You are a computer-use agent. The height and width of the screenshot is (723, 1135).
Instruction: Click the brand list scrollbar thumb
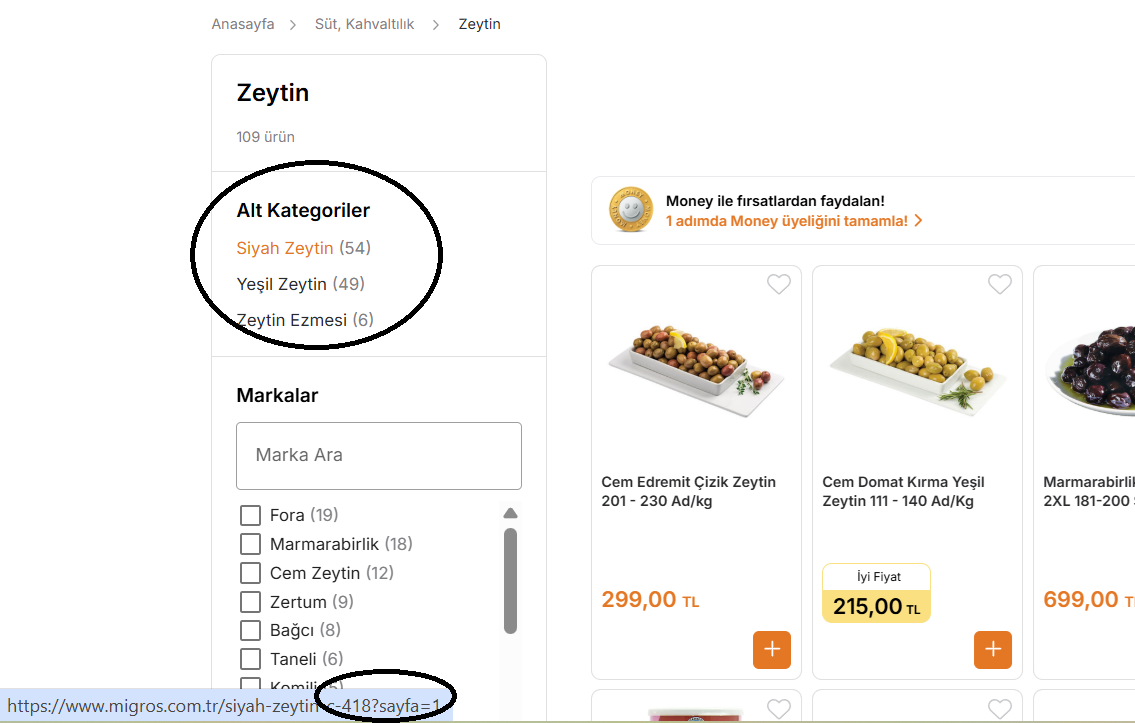point(510,580)
